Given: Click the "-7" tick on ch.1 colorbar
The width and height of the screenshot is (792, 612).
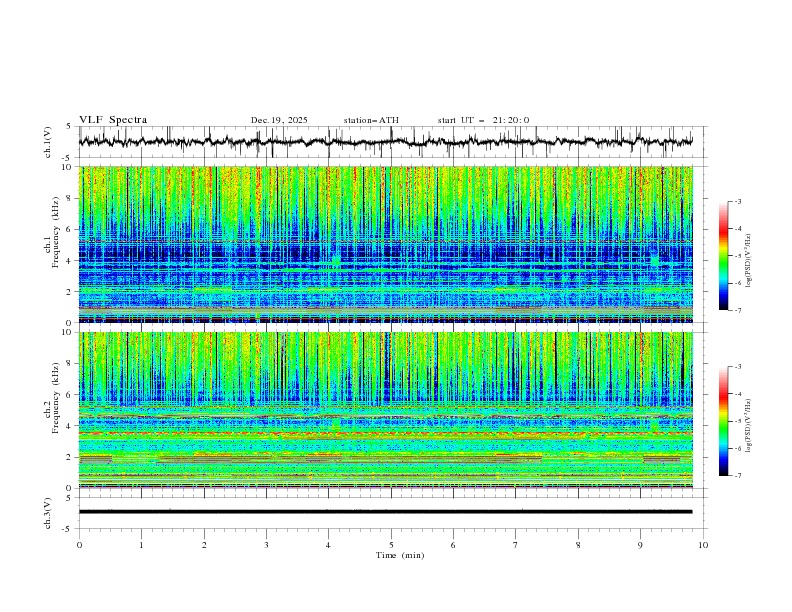Looking at the screenshot, I should click(738, 310).
